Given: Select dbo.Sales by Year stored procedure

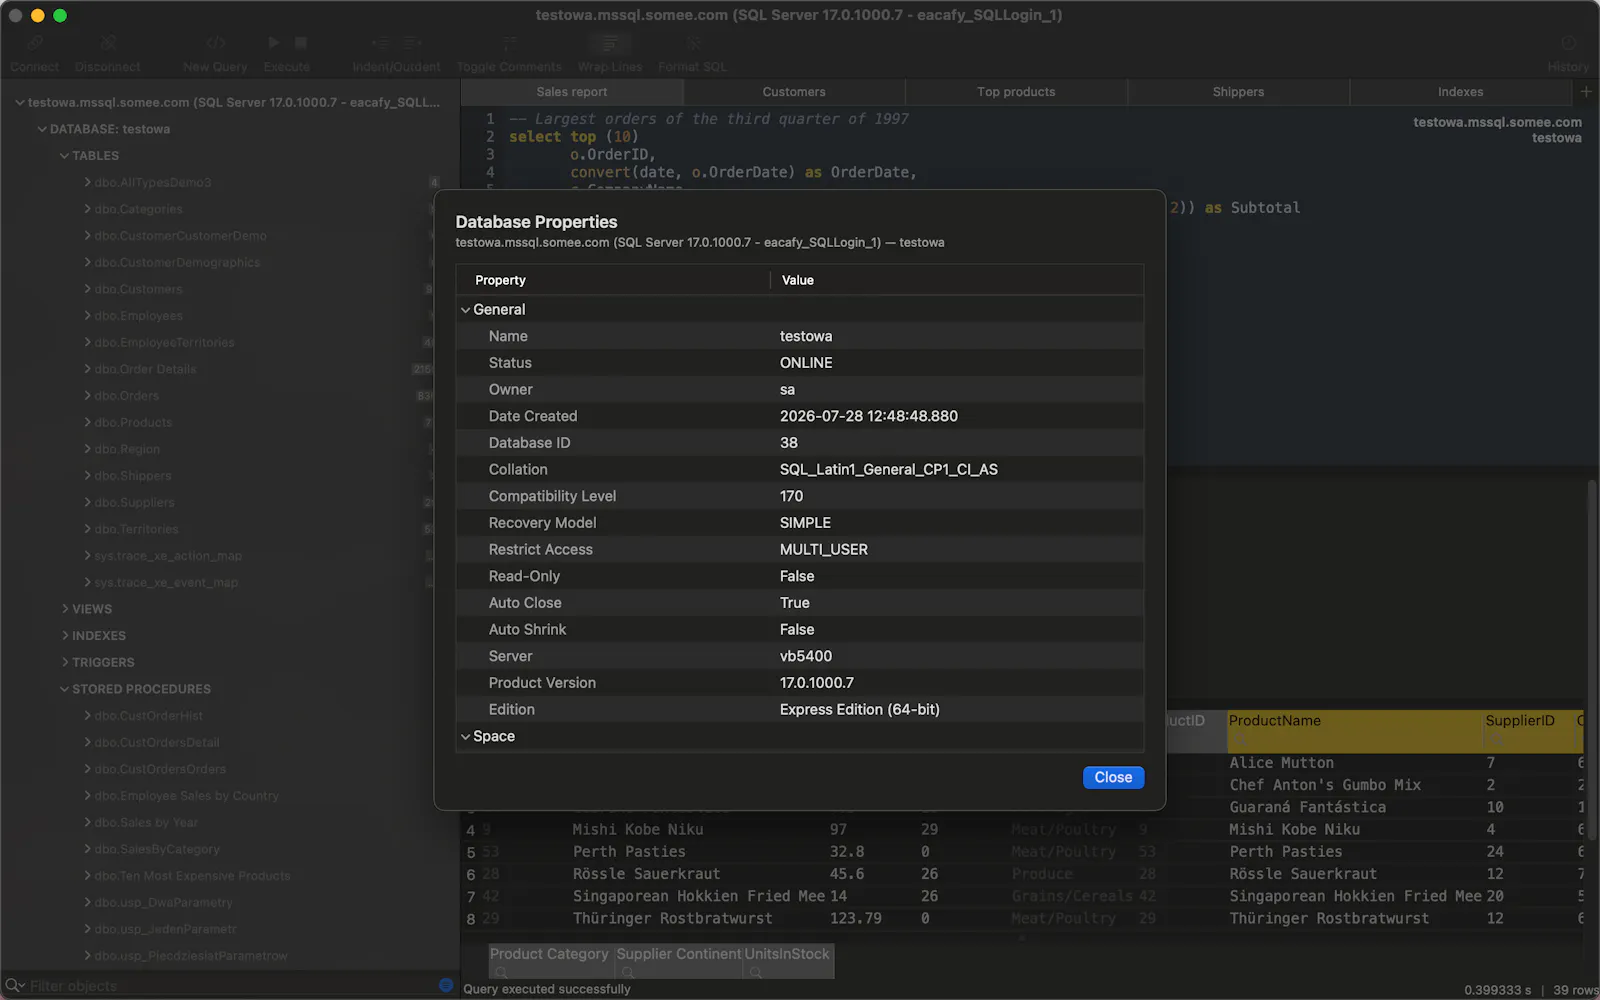Looking at the screenshot, I should [x=146, y=822].
